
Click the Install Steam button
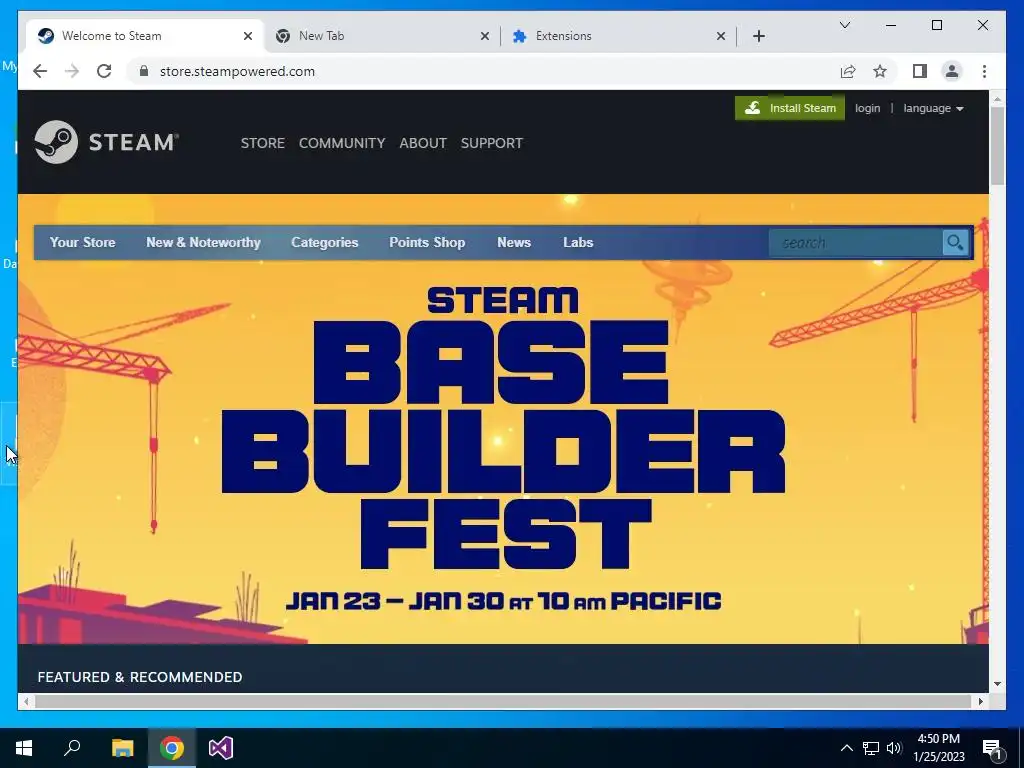(790, 108)
